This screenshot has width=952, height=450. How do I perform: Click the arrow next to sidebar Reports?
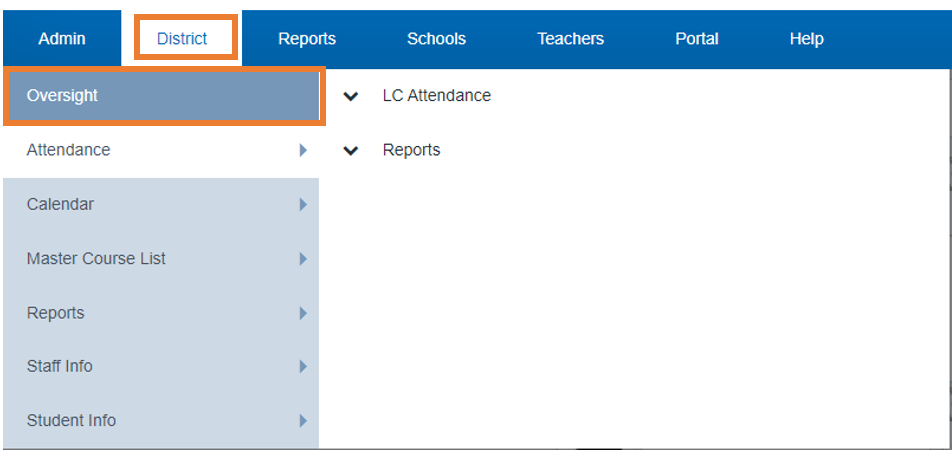click(x=302, y=313)
